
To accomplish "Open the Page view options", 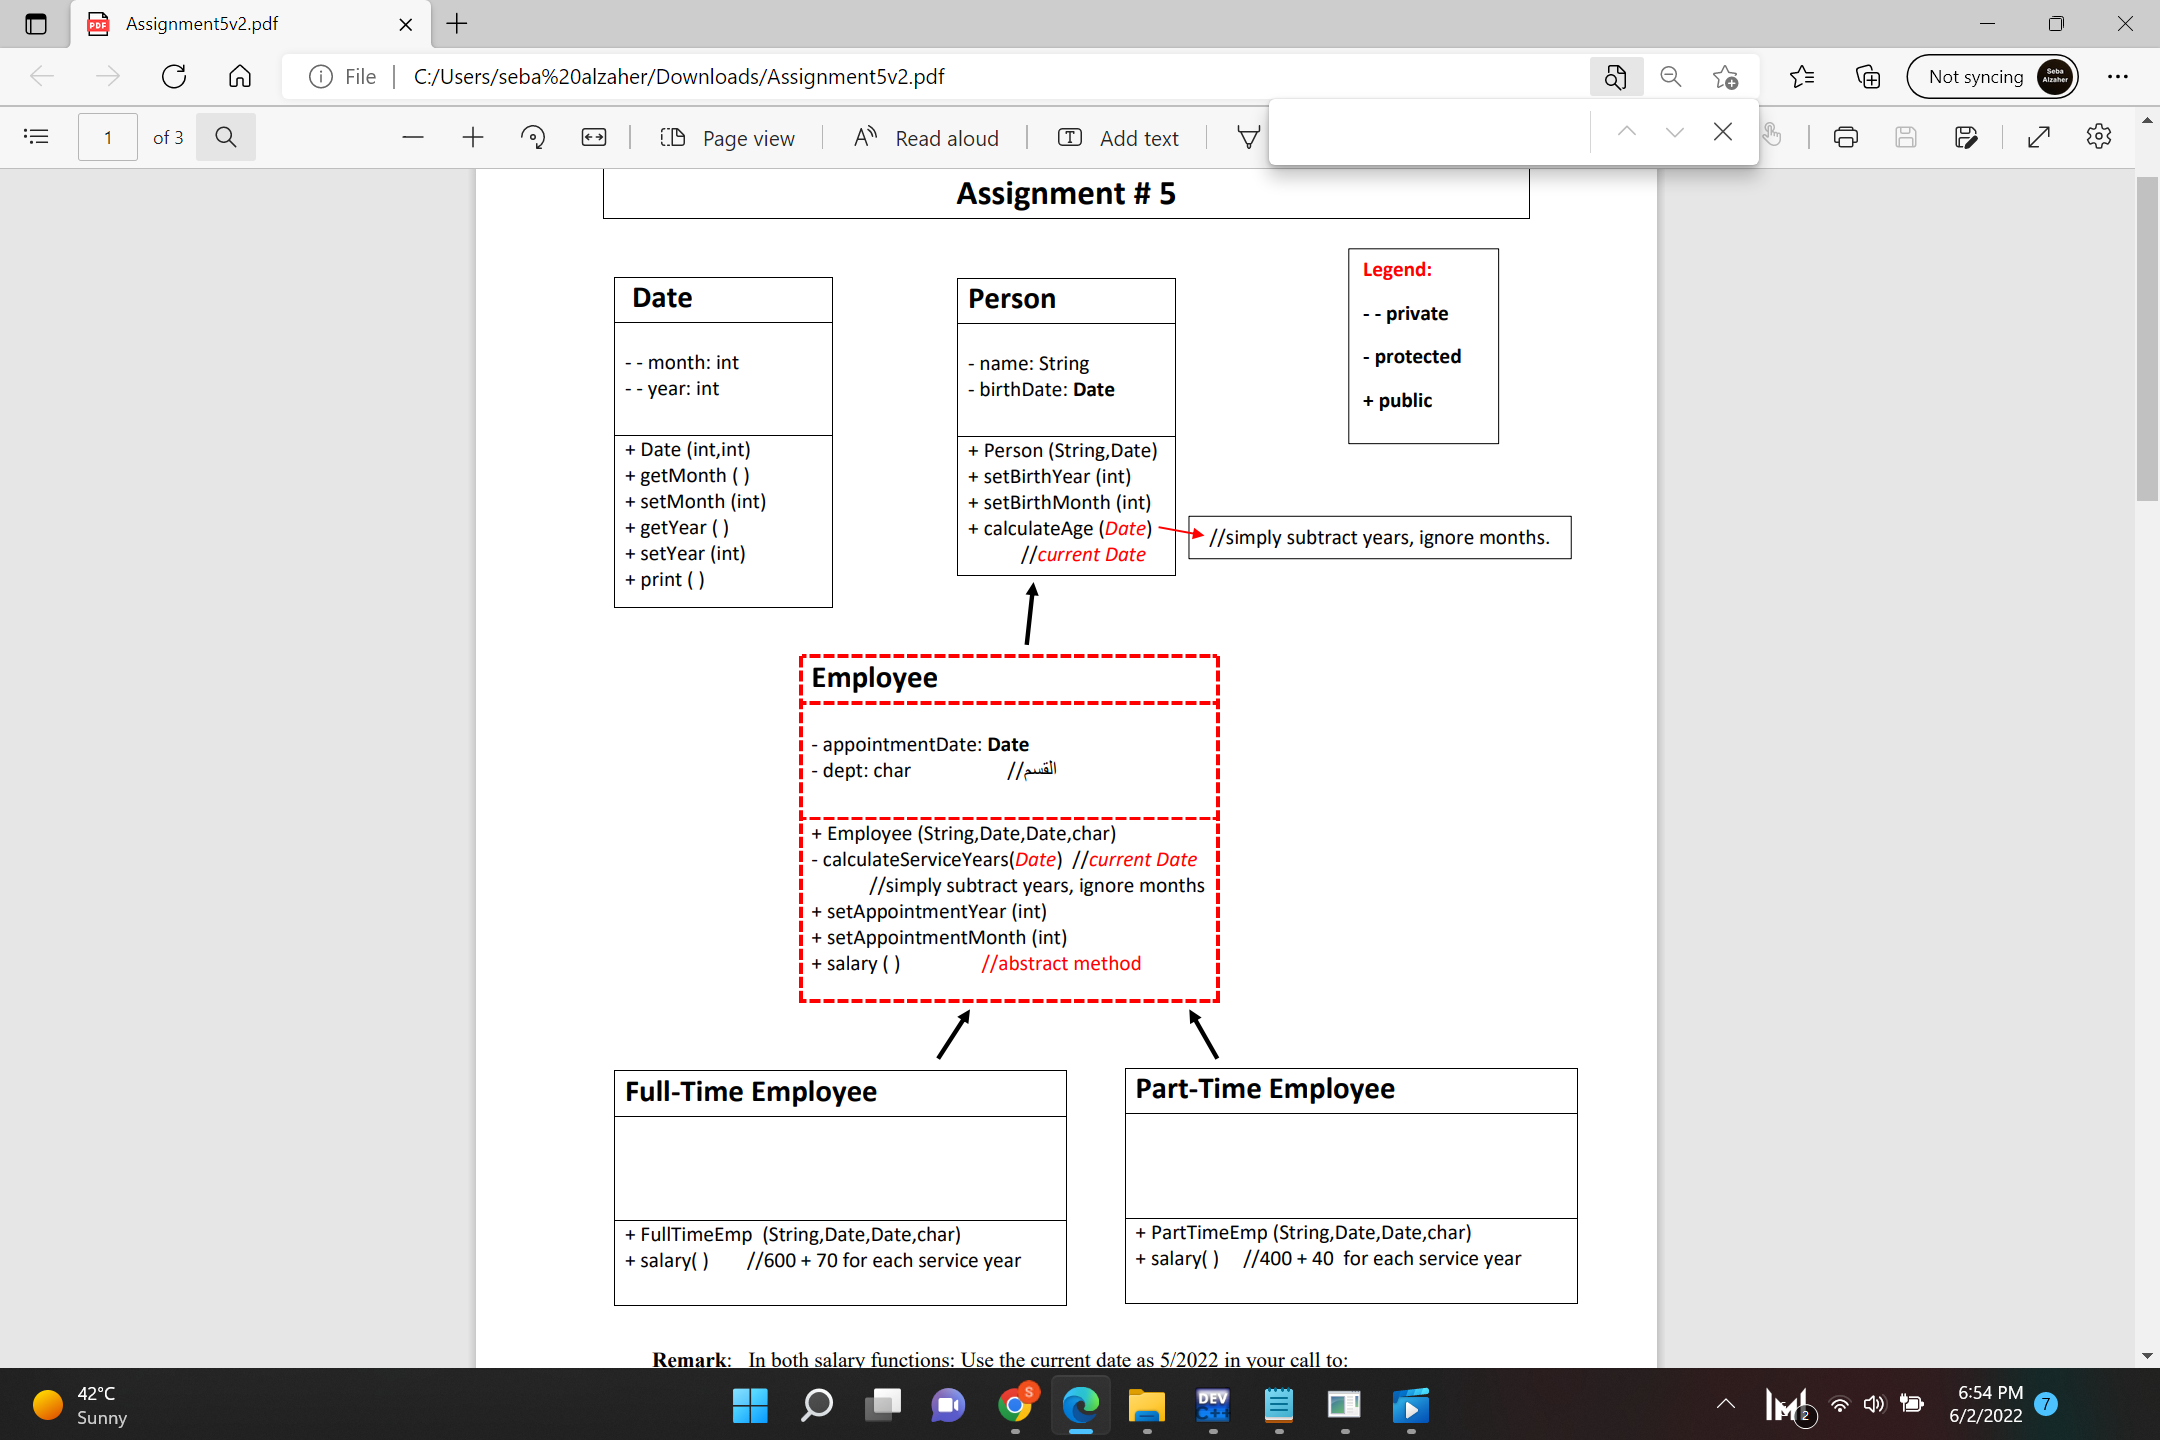I will [728, 138].
